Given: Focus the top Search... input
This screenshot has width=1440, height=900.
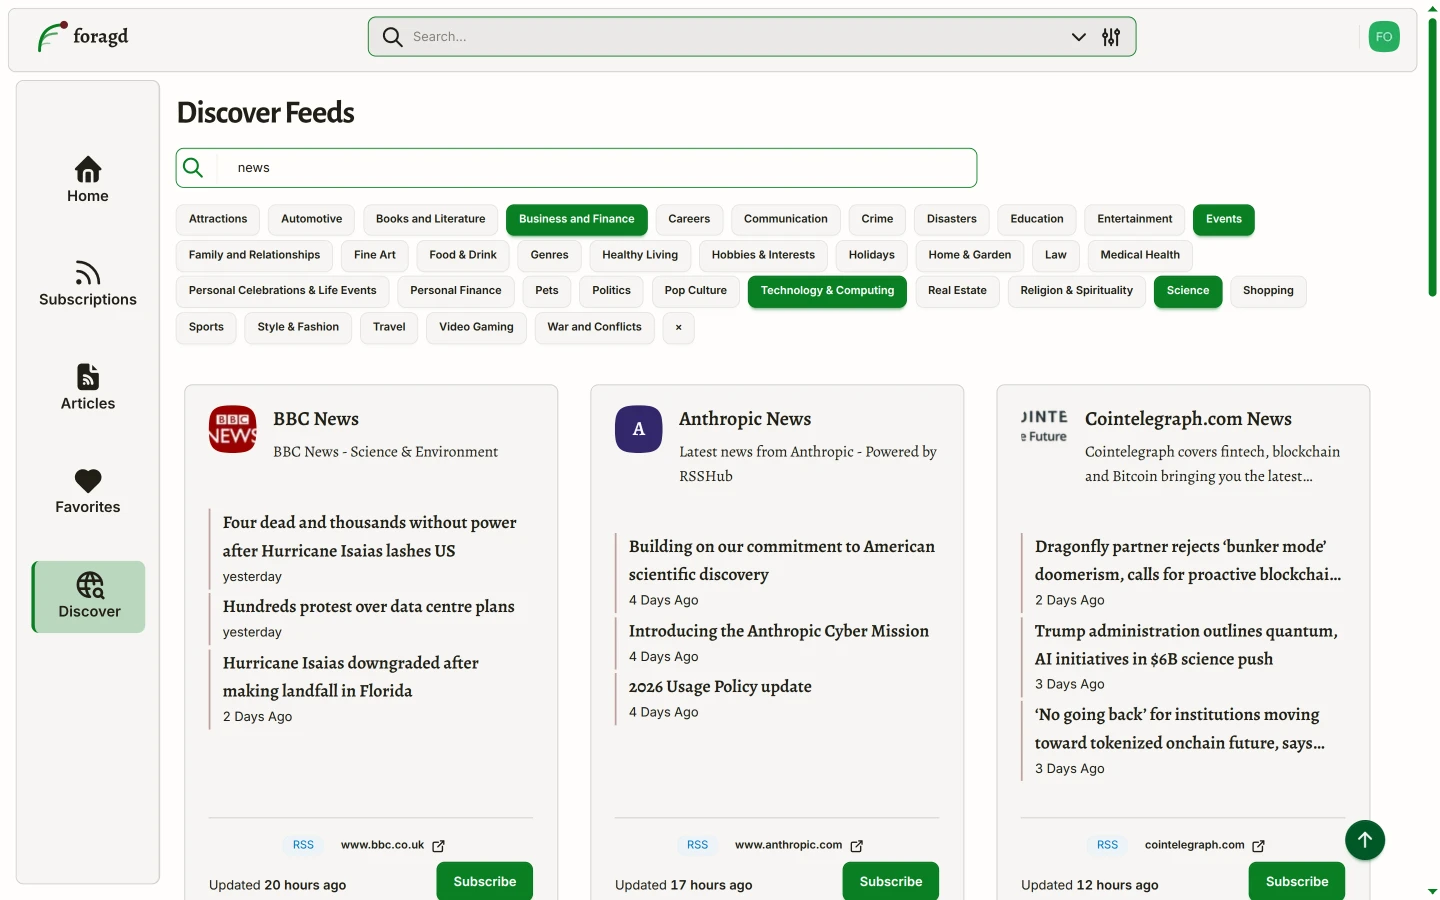Looking at the screenshot, I should point(735,37).
